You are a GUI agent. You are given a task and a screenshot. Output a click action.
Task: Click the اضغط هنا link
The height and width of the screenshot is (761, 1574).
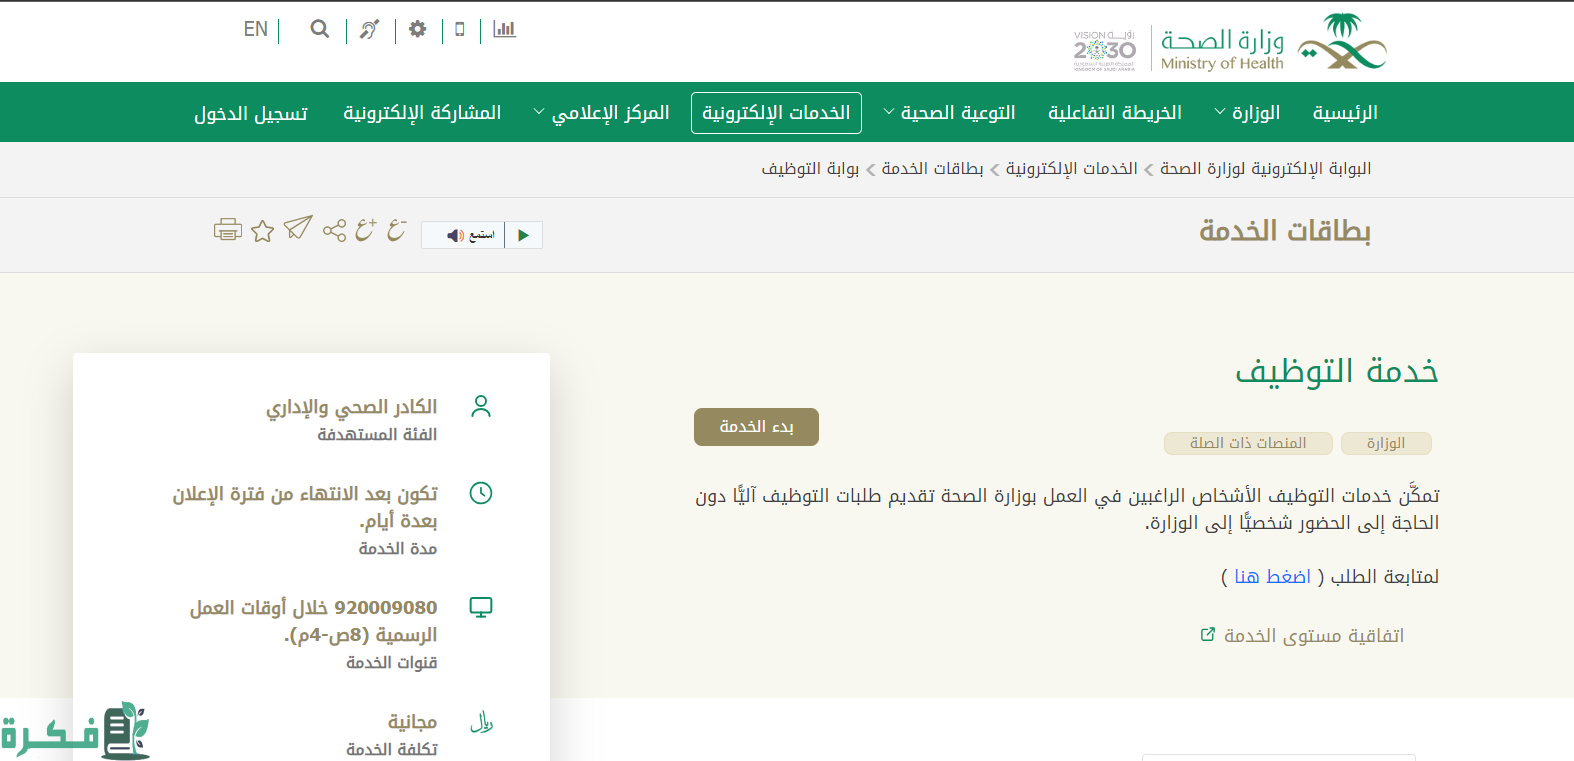pos(1272,577)
